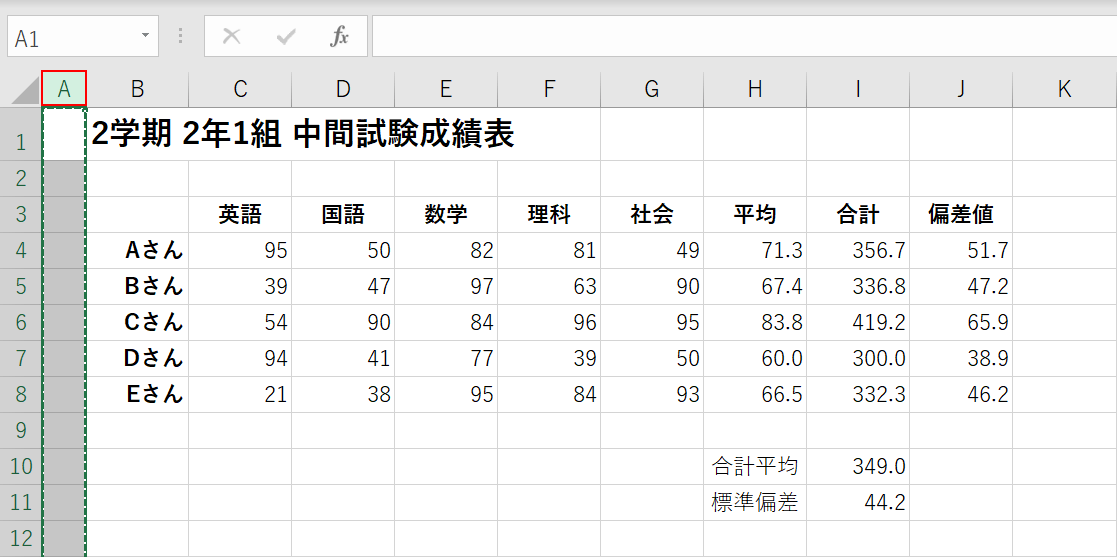Viewport: 1117px width, 557px height.
Task: Select row 3 header
Action: tap(21, 214)
